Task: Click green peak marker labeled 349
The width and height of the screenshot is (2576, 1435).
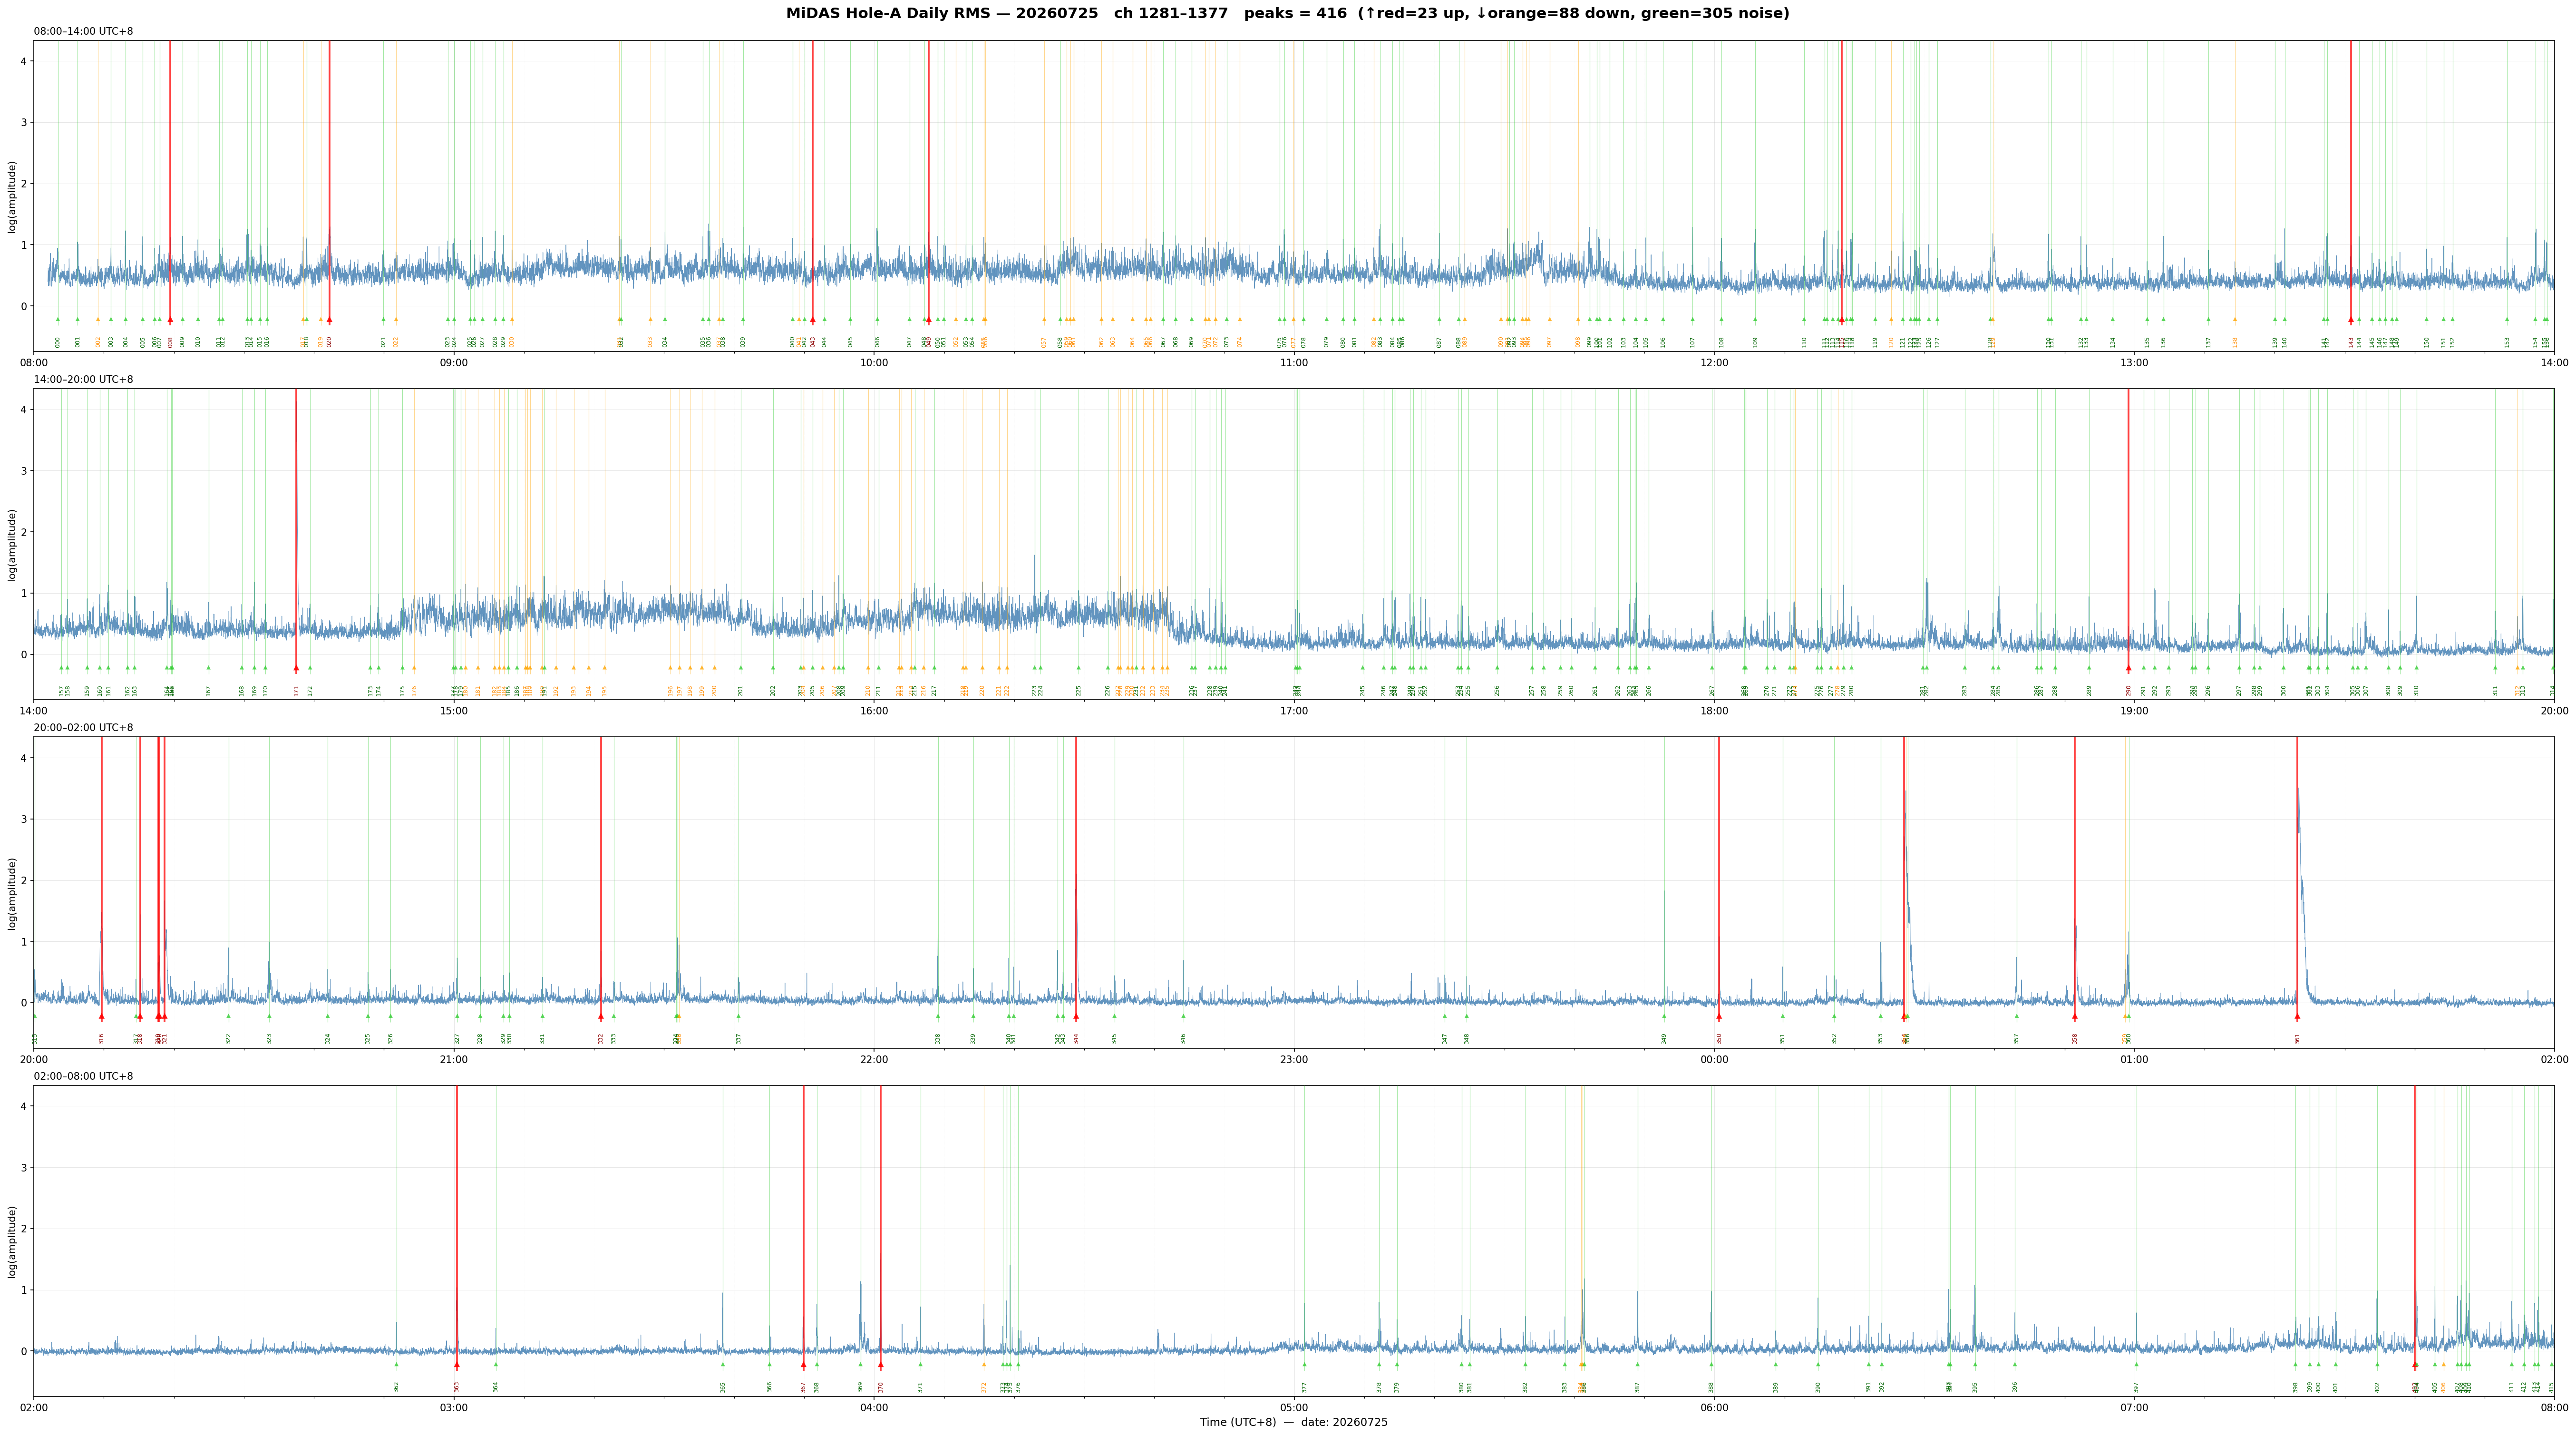Action: click(1664, 1016)
